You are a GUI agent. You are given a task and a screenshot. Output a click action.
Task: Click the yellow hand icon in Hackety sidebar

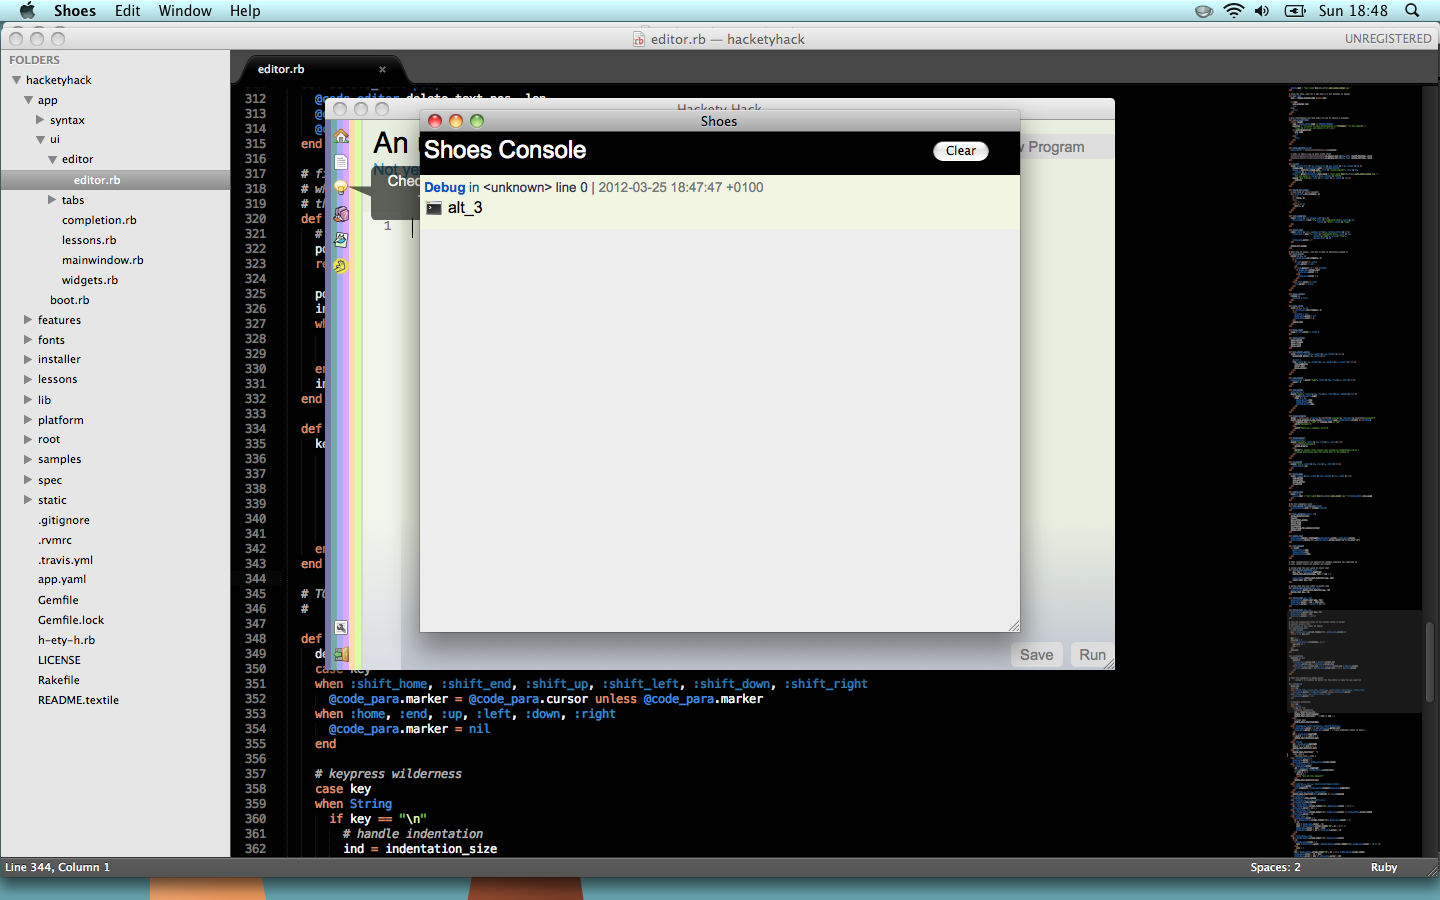tap(341, 266)
